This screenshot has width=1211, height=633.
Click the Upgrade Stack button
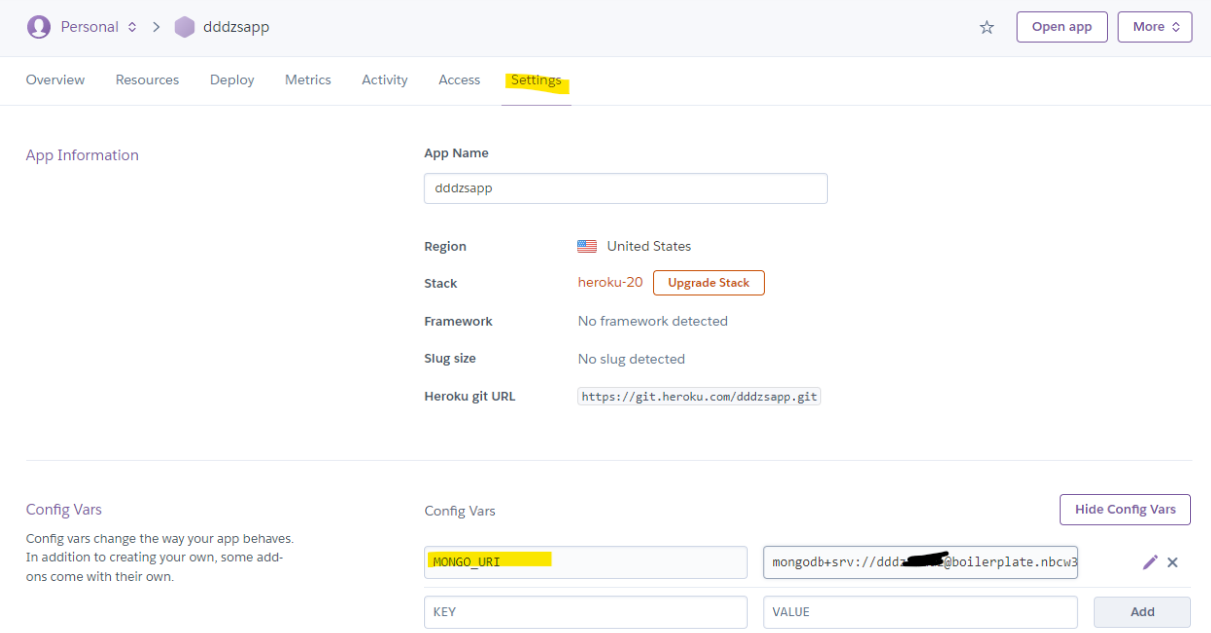[x=709, y=283]
